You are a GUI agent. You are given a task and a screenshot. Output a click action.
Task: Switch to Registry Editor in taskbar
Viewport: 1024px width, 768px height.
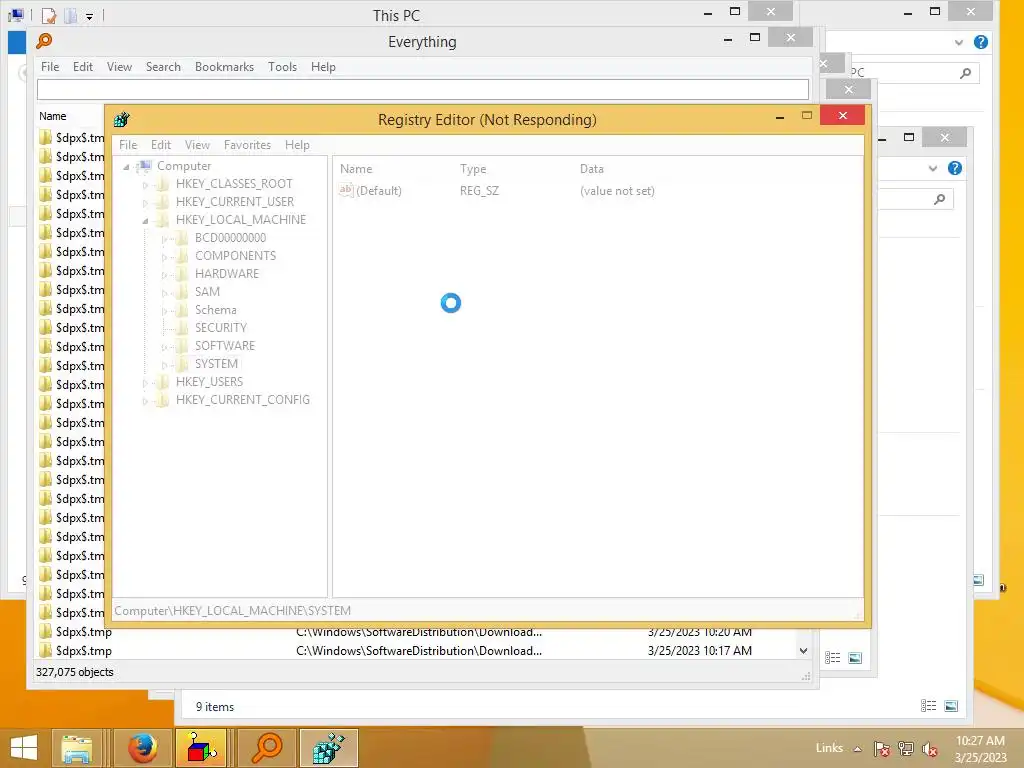(x=328, y=748)
